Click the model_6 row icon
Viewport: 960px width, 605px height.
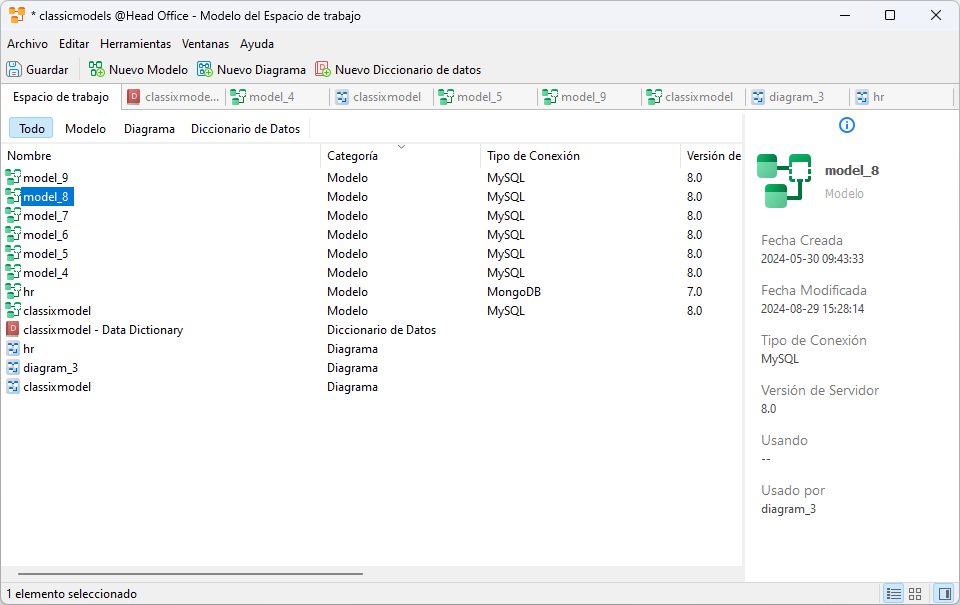pyautogui.click(x=13, y=235)
